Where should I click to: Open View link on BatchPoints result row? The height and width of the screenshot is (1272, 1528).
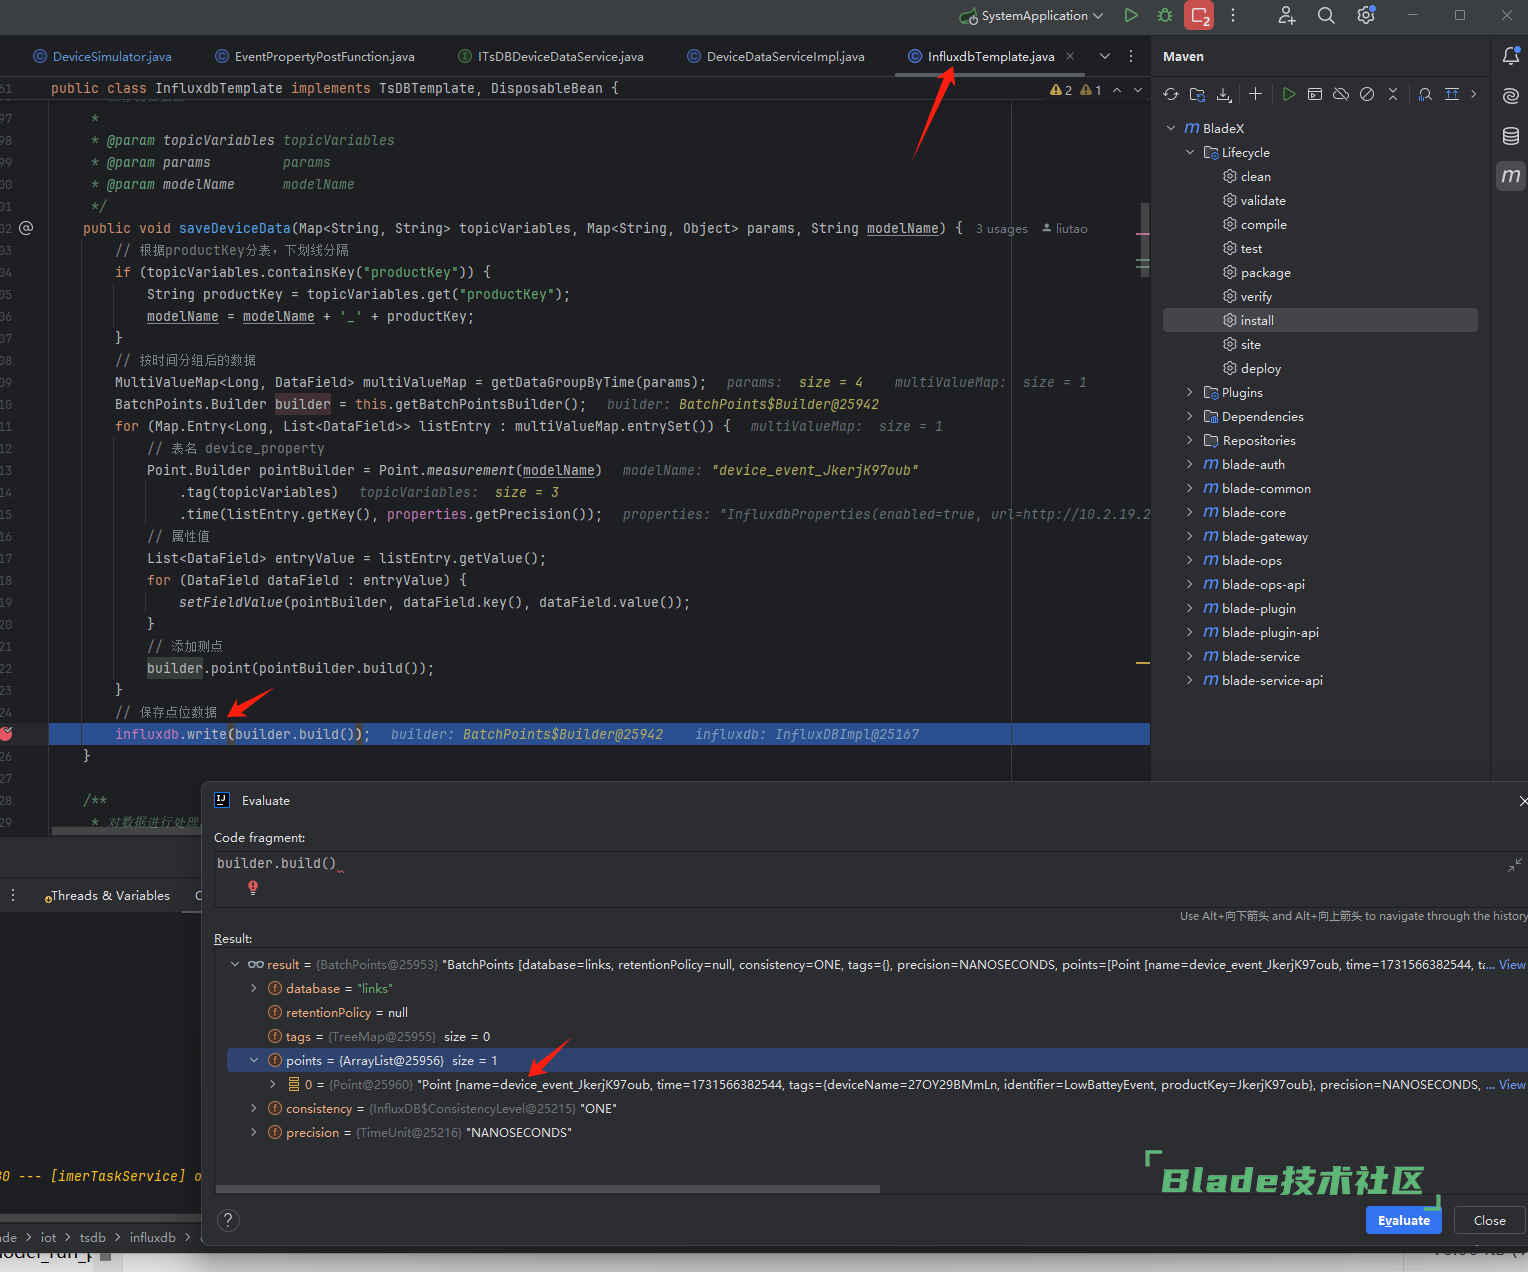click(1512, 965)
